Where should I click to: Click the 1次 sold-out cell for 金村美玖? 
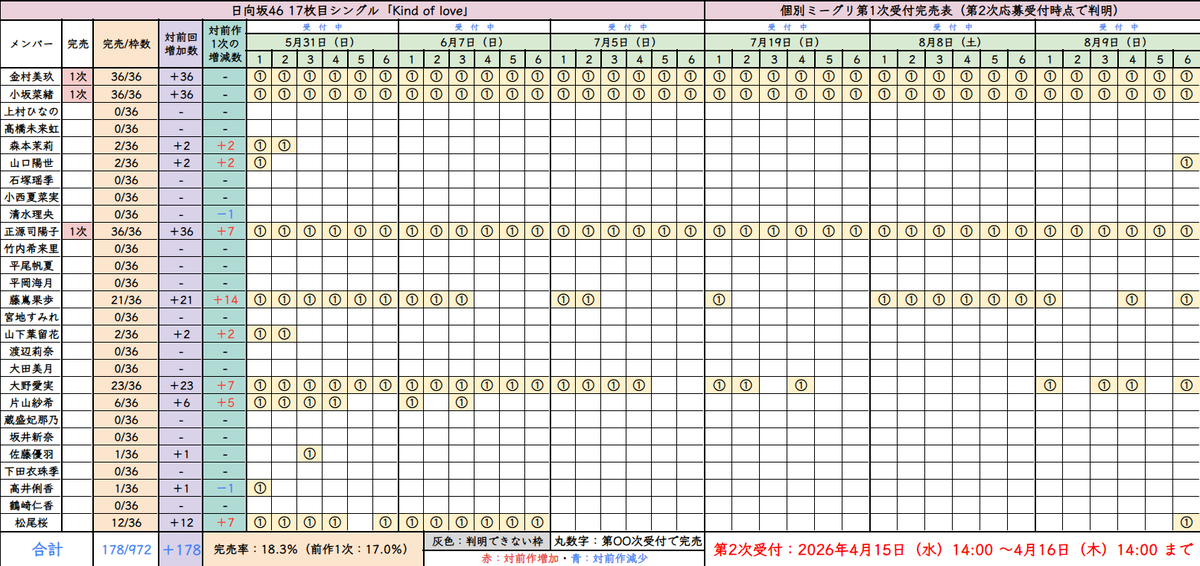click(79, 77)
